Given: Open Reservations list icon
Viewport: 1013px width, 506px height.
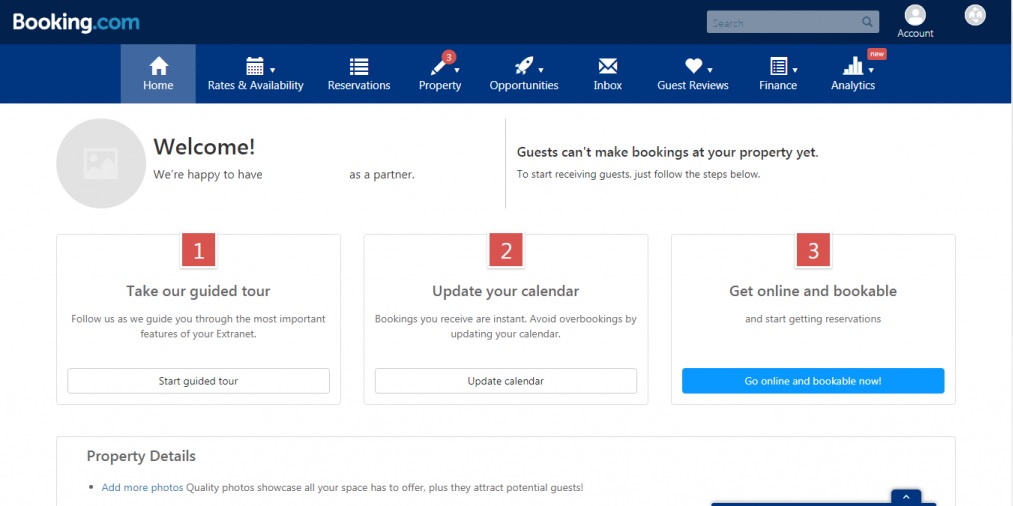Looking at the screenshot, I should point(359,66).
